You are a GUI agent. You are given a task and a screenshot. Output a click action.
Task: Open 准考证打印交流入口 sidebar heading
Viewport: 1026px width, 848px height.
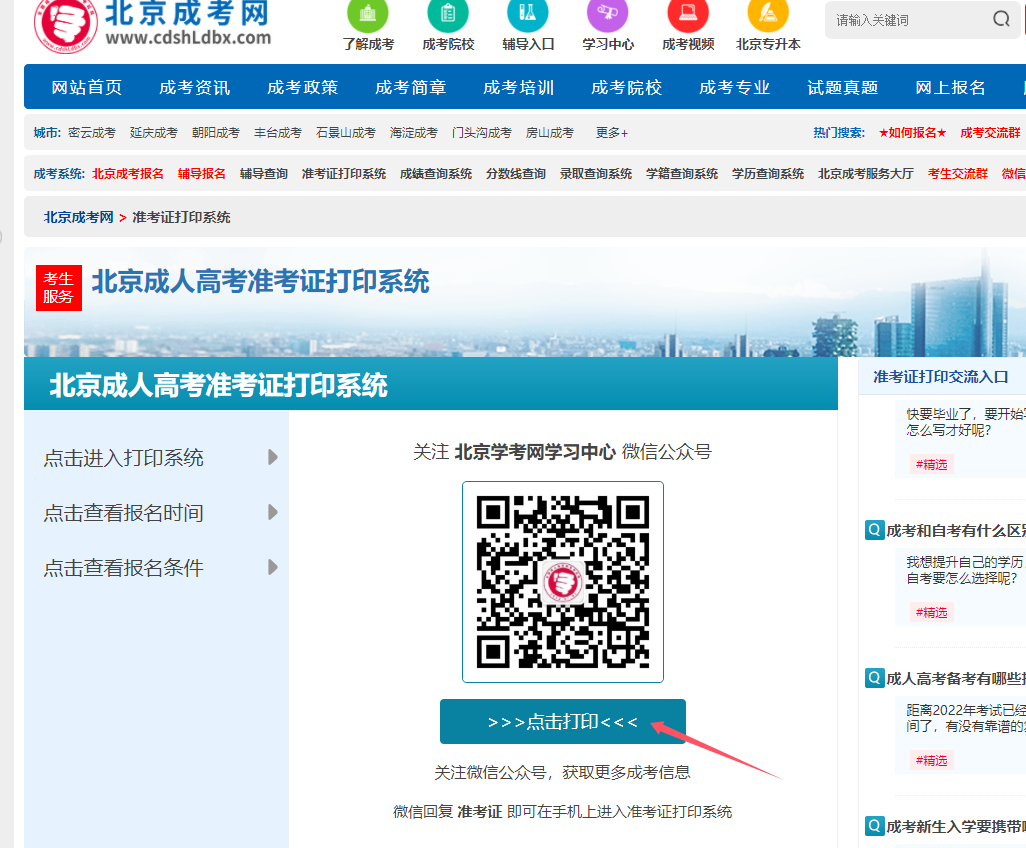point(941,377)
